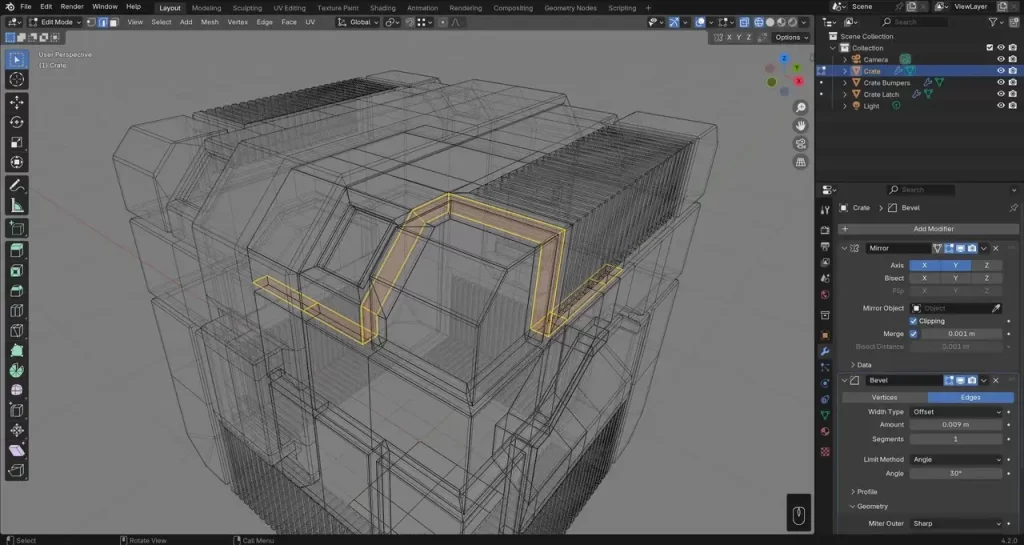Click the hand pan view icon

click(801, 125)
